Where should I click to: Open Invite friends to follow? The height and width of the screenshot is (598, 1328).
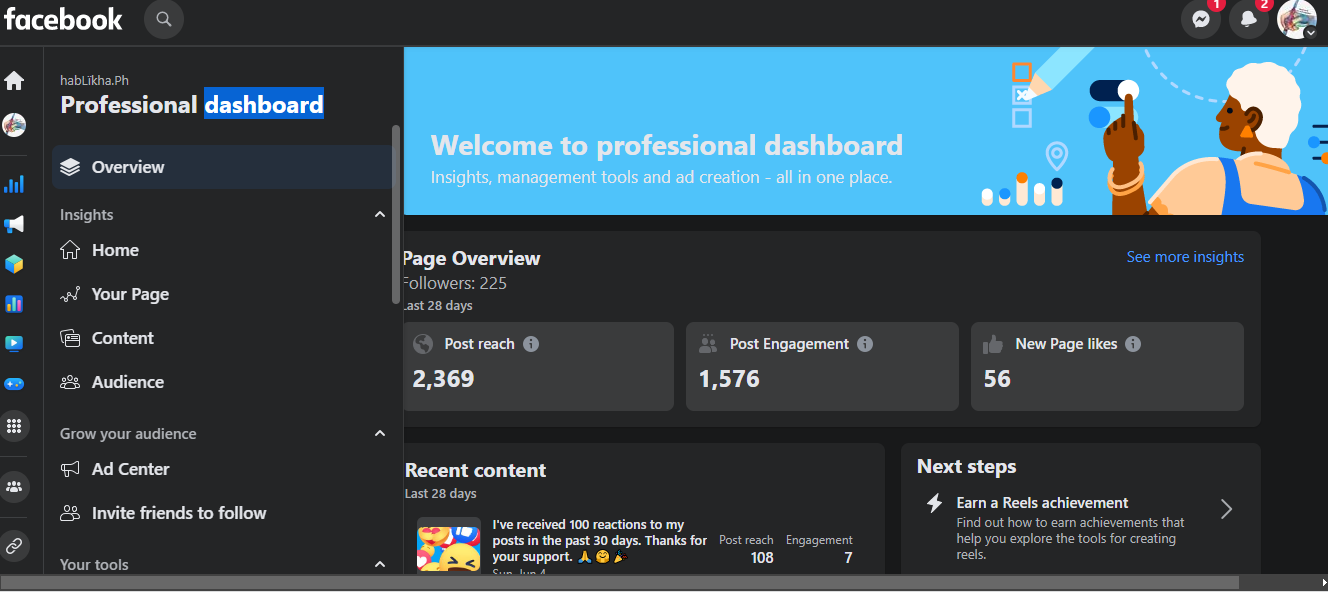pyautogui.click(x=222, y=513)
